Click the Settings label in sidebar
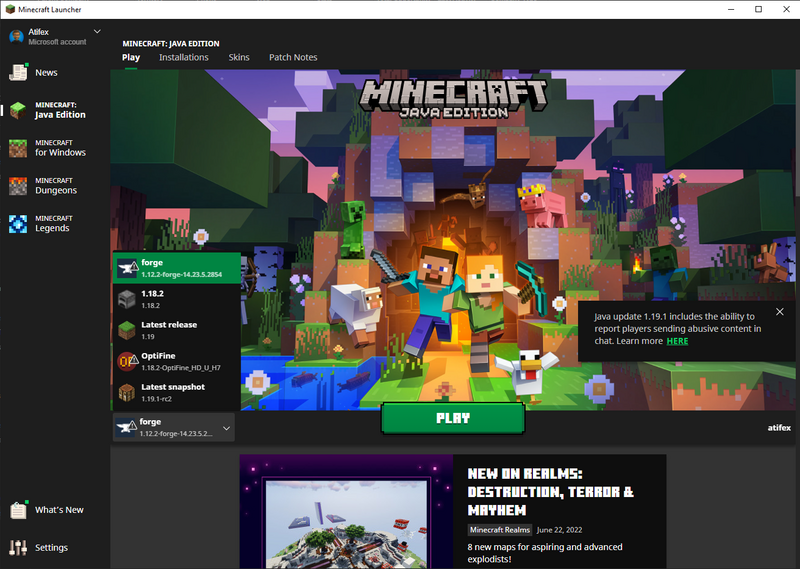The height and width of the screenshot is (569, 800). point(51,548)
